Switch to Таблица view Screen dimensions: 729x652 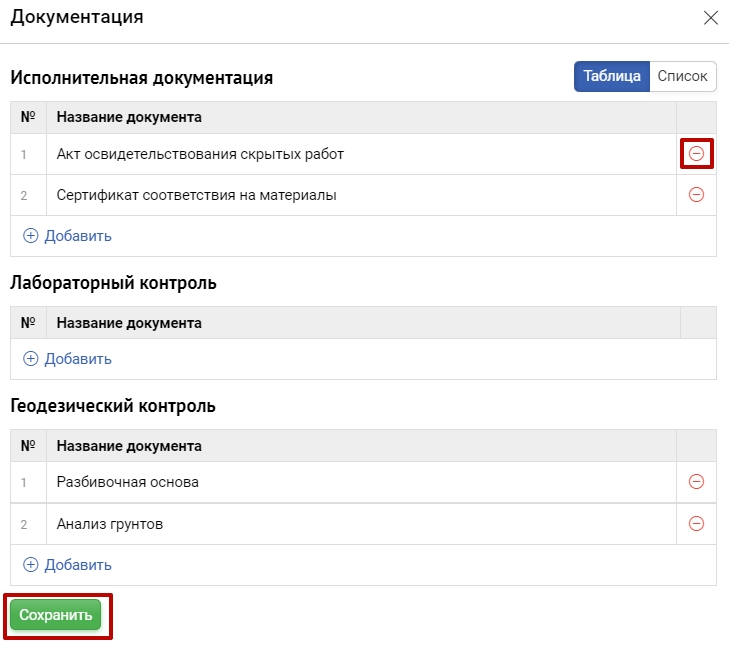pyautogui.click(x=611, y=77)
